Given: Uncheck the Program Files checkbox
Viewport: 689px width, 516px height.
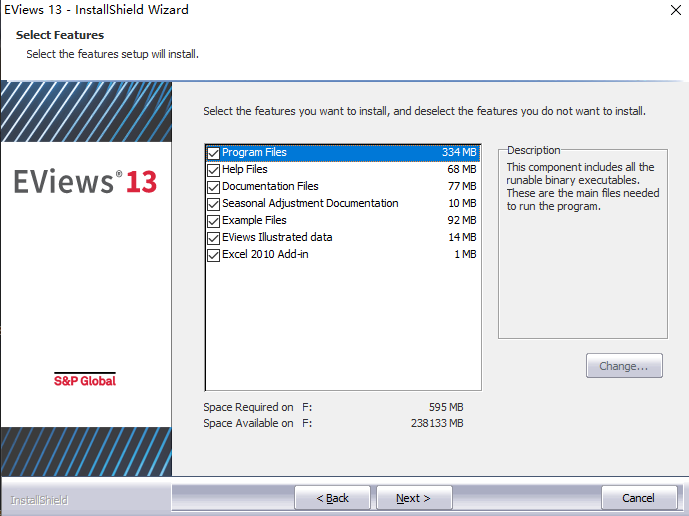Looking at the screenshot, I should (214, 153).
